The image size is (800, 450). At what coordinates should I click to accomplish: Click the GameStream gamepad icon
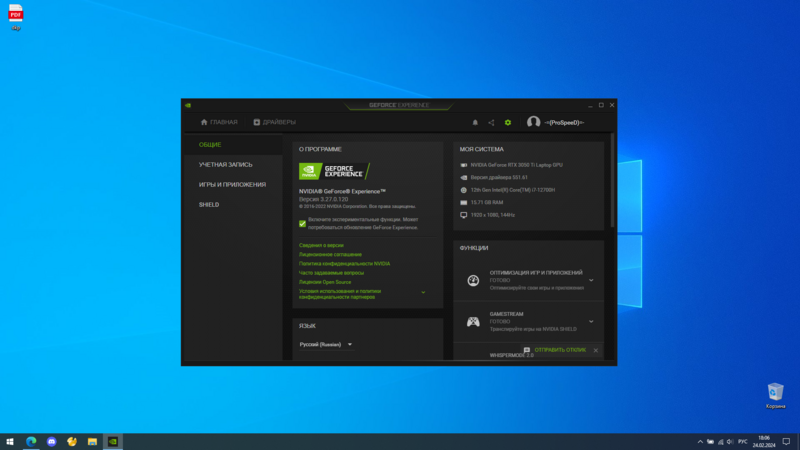473,321
